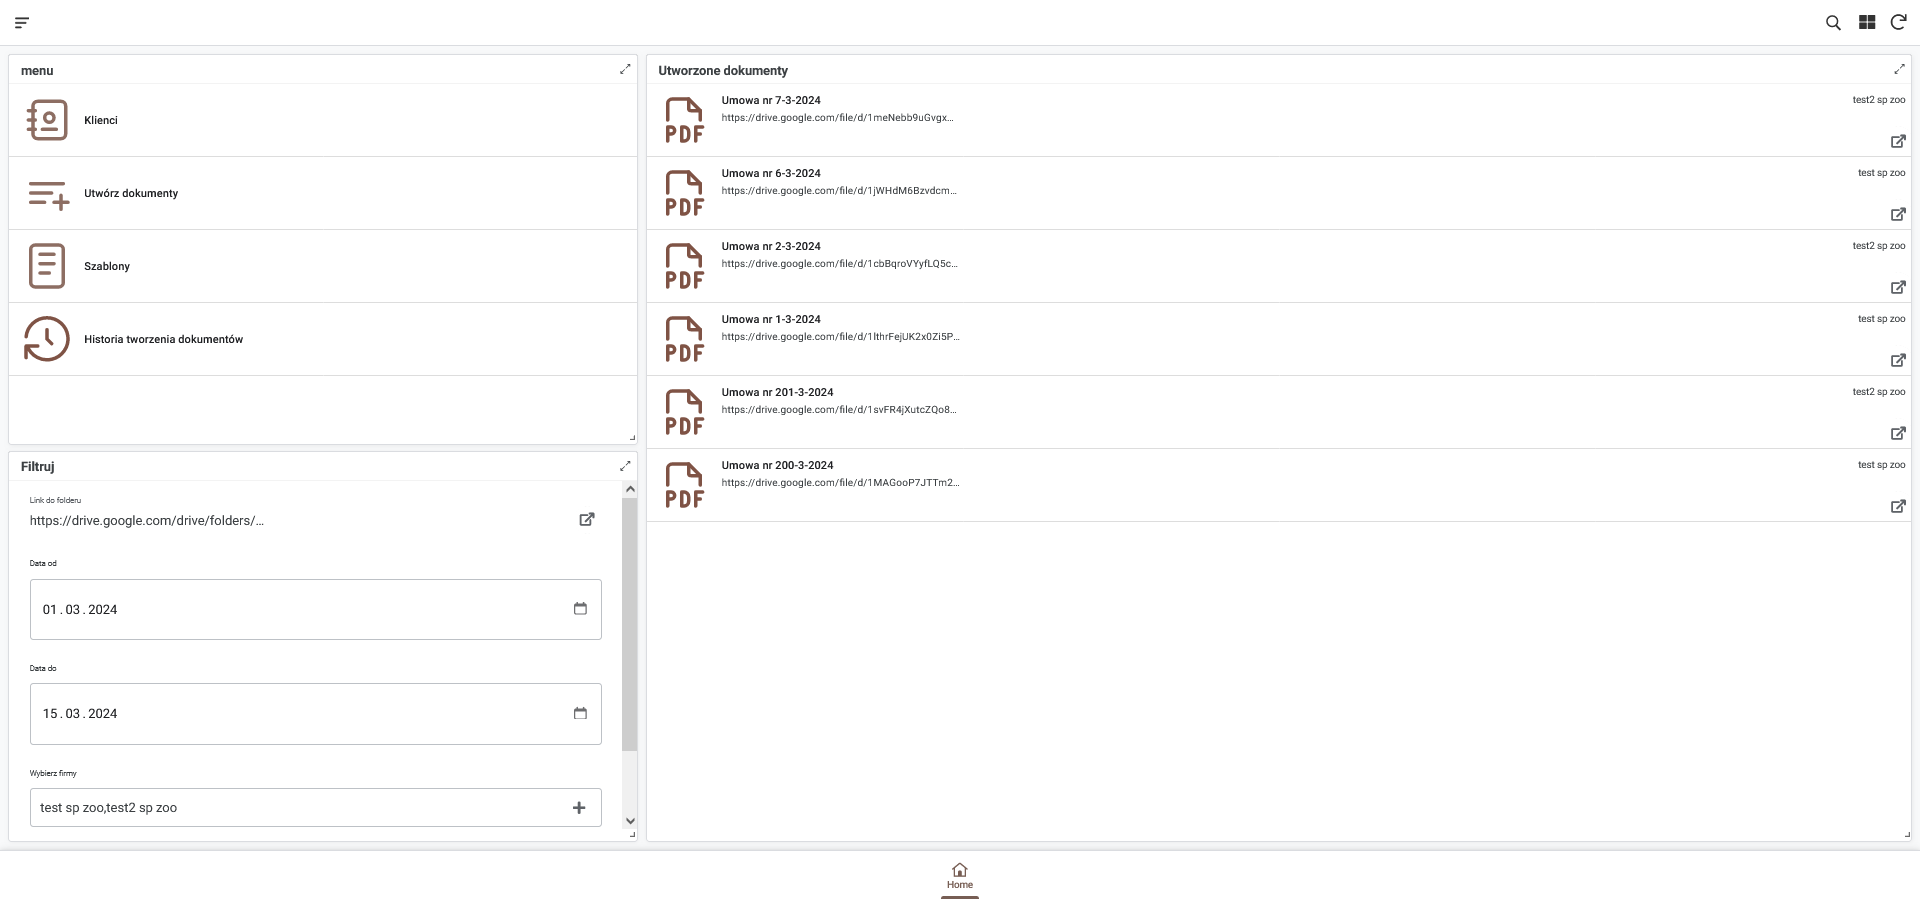The width and height of the screenshot is (1920, 899).
Task: Select Utwórz dokumenty menu item
Action: [x=131, y=193]
